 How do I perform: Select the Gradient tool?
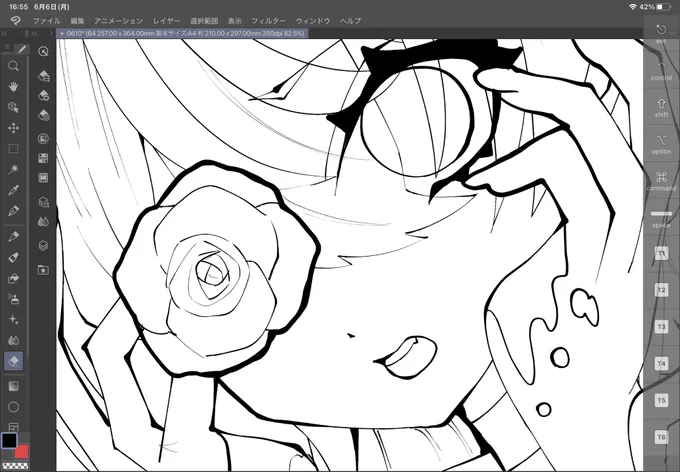pyautogui.click(x=13, y=386)
